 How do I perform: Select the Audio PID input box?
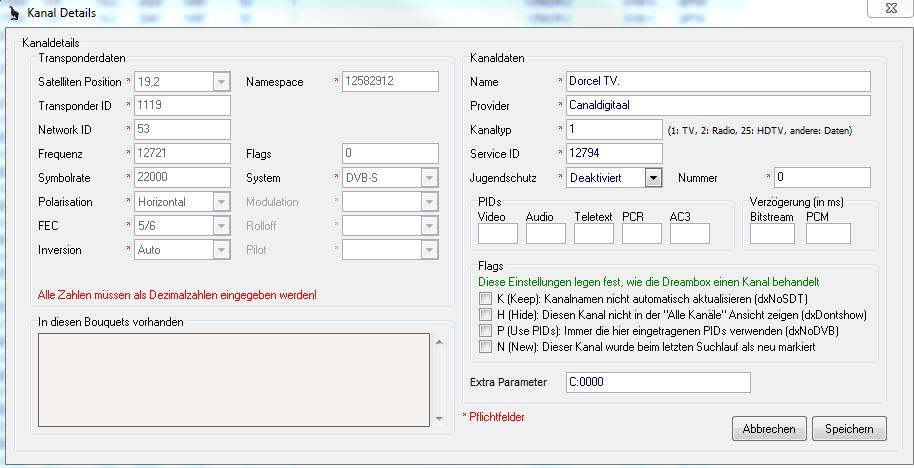[546, 234]
